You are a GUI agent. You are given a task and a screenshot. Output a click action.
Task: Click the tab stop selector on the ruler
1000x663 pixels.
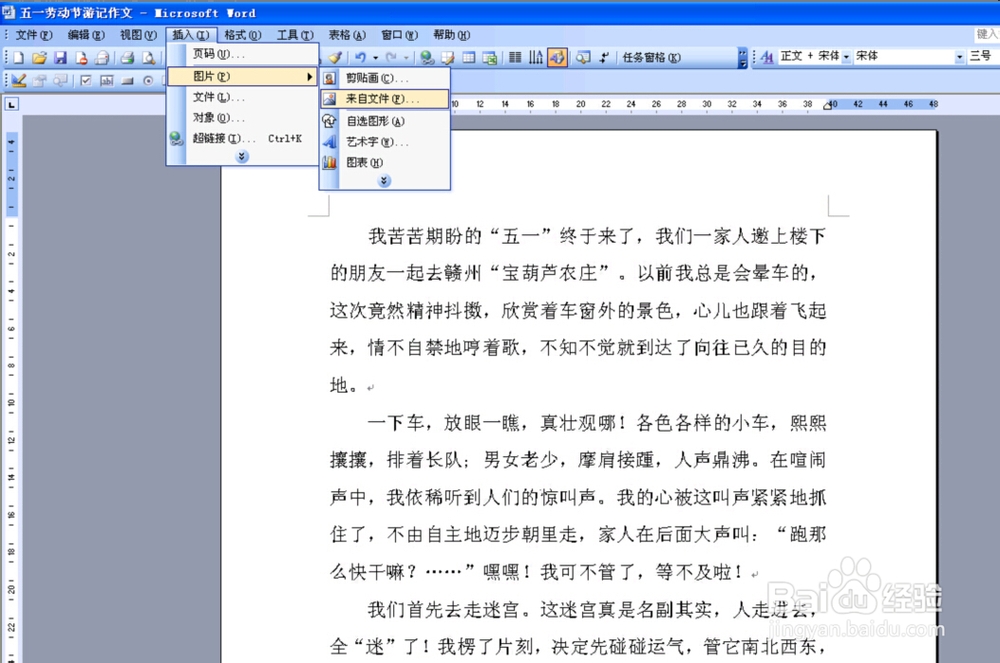click(13, 103)
